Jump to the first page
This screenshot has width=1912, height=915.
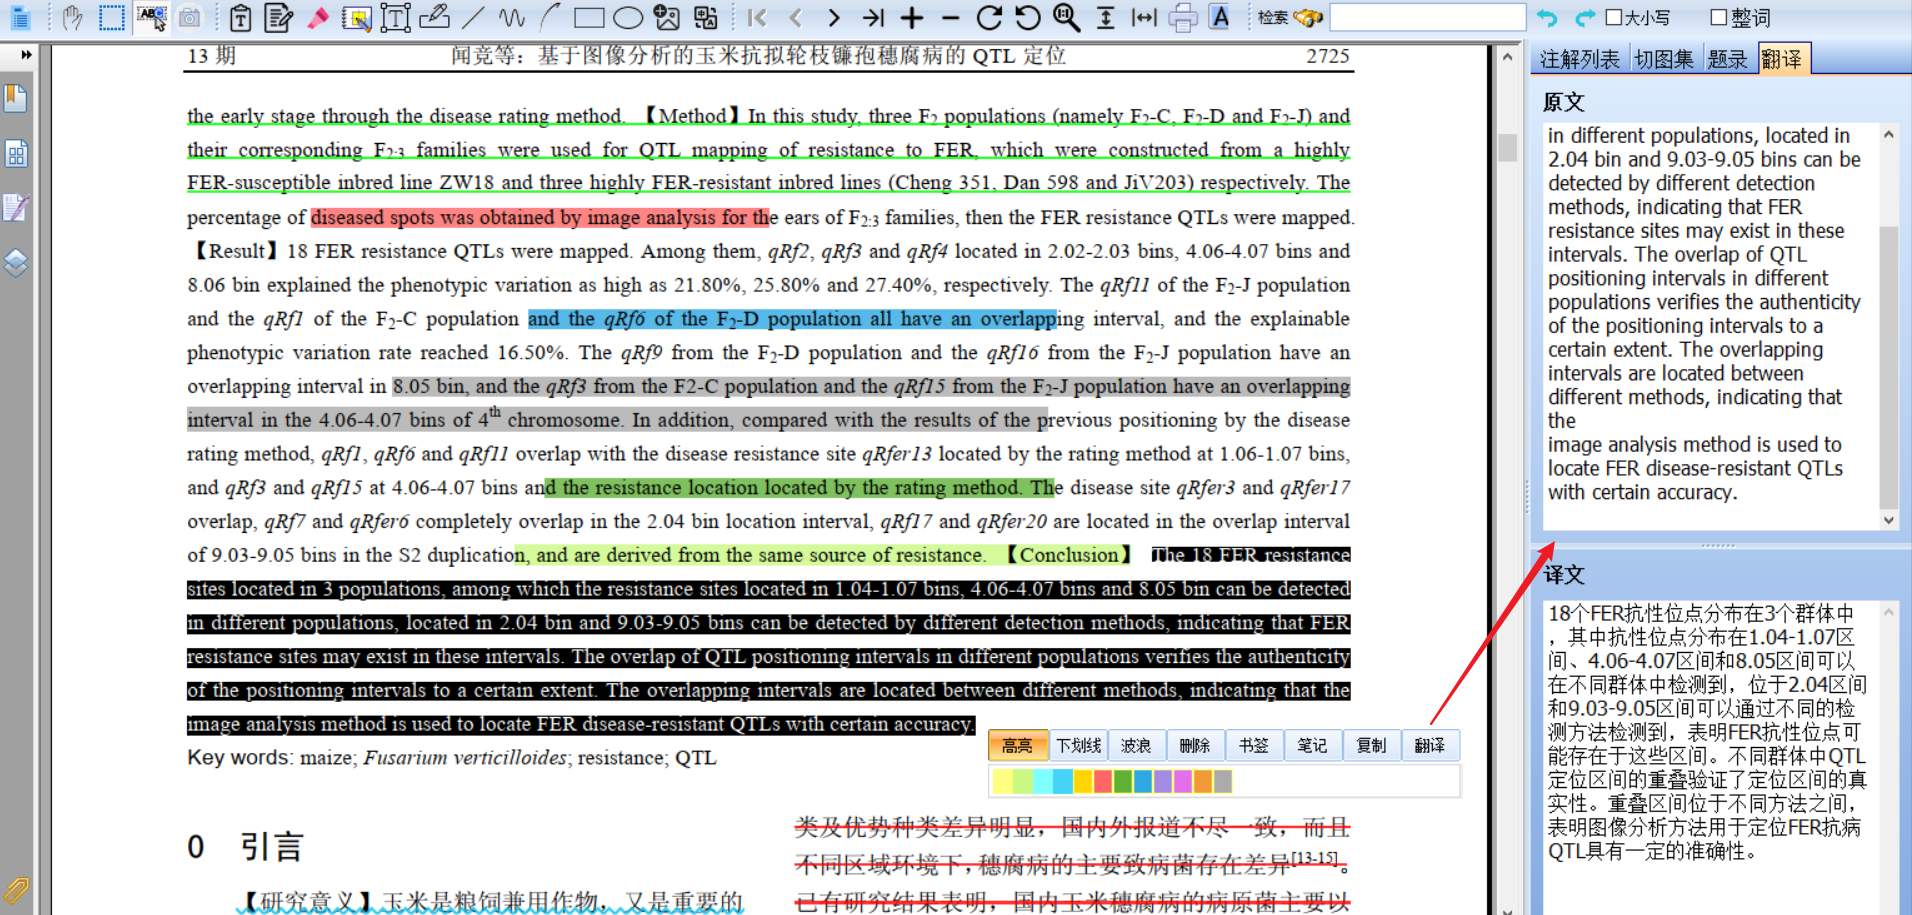[757, 17]
